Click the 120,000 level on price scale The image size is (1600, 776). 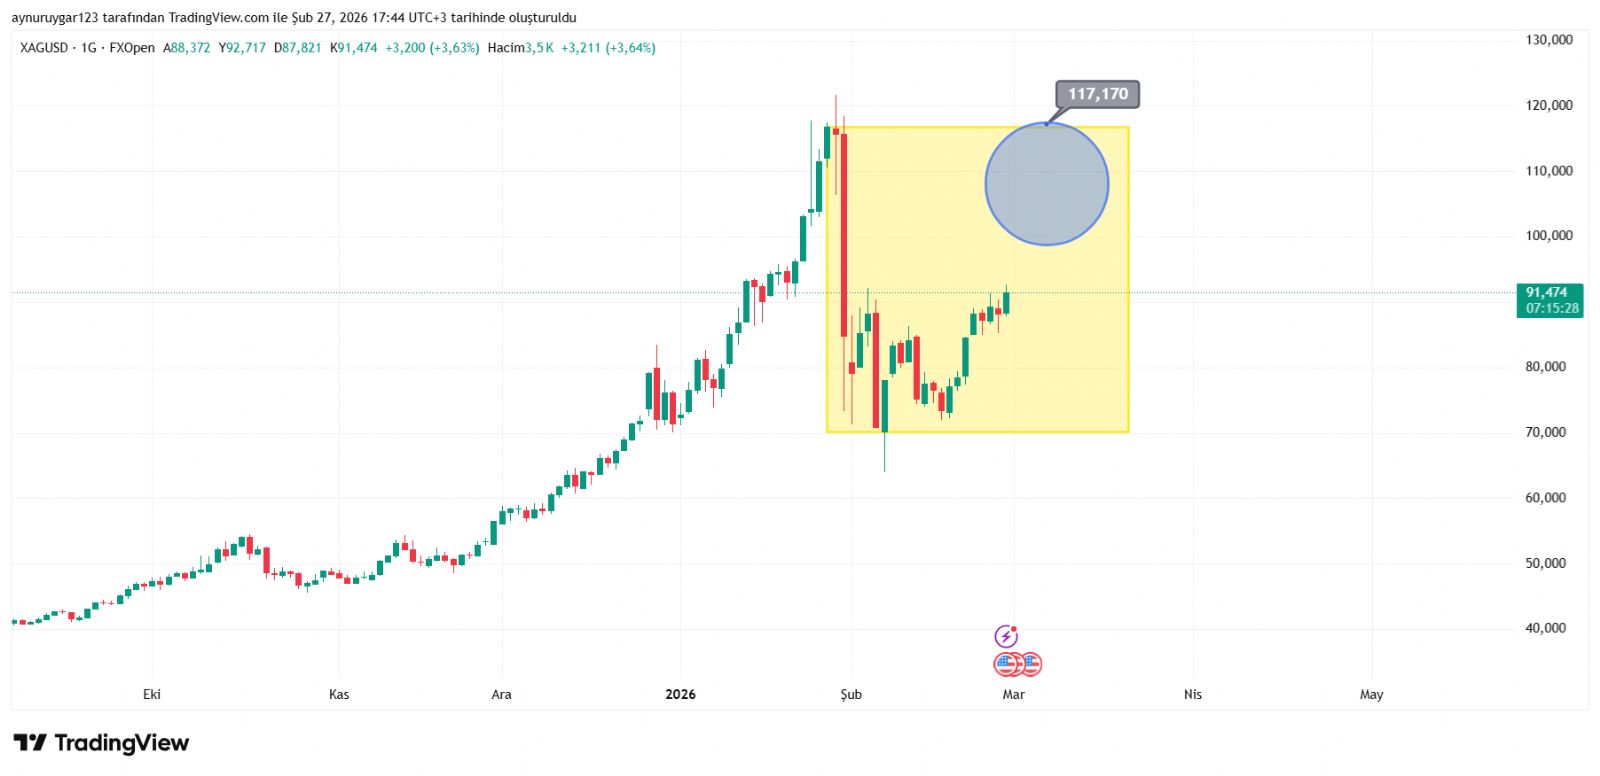click(x=1548, y=106)
